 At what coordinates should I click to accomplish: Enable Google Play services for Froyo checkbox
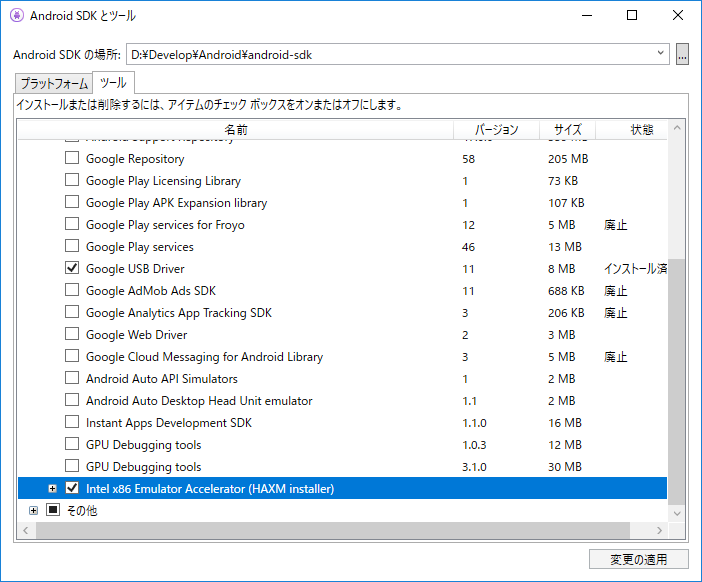pos(72,224)
